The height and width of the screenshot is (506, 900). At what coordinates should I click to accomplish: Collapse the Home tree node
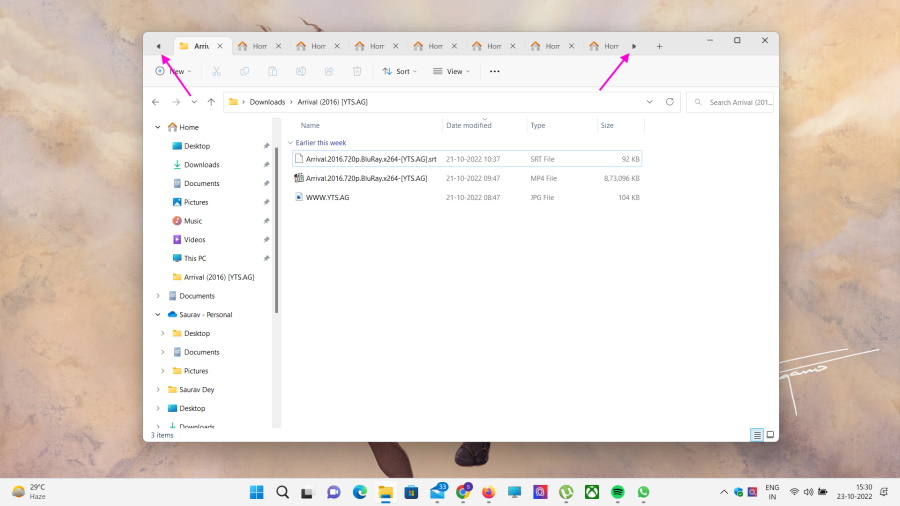tap(158, 127)
